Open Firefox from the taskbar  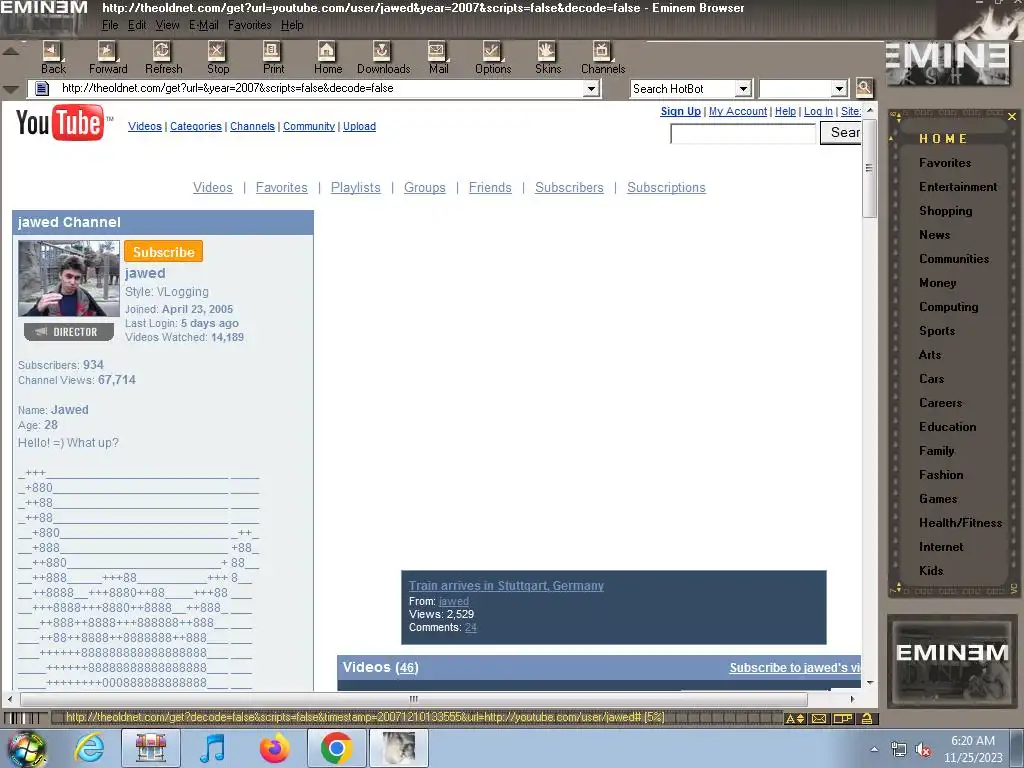coord(274,748)
